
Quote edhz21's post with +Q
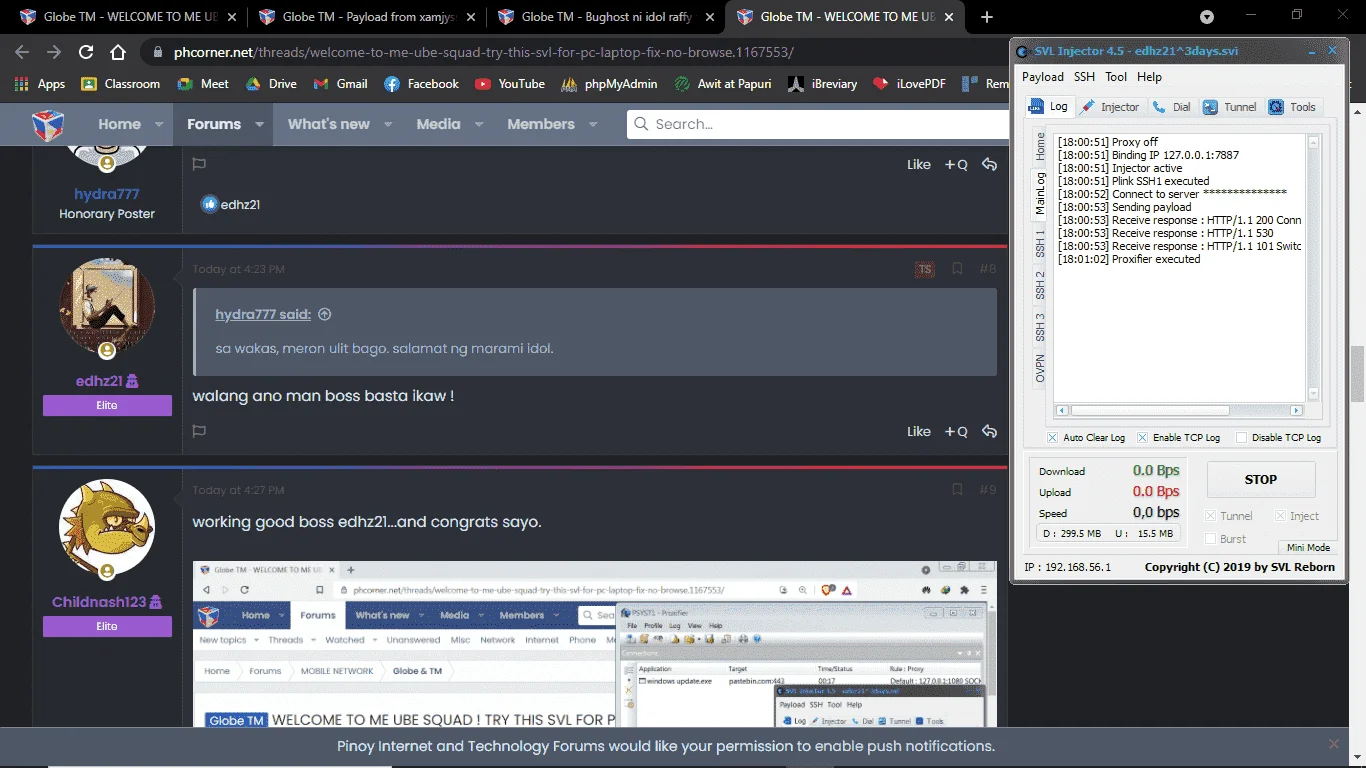(x=956, y=432)
